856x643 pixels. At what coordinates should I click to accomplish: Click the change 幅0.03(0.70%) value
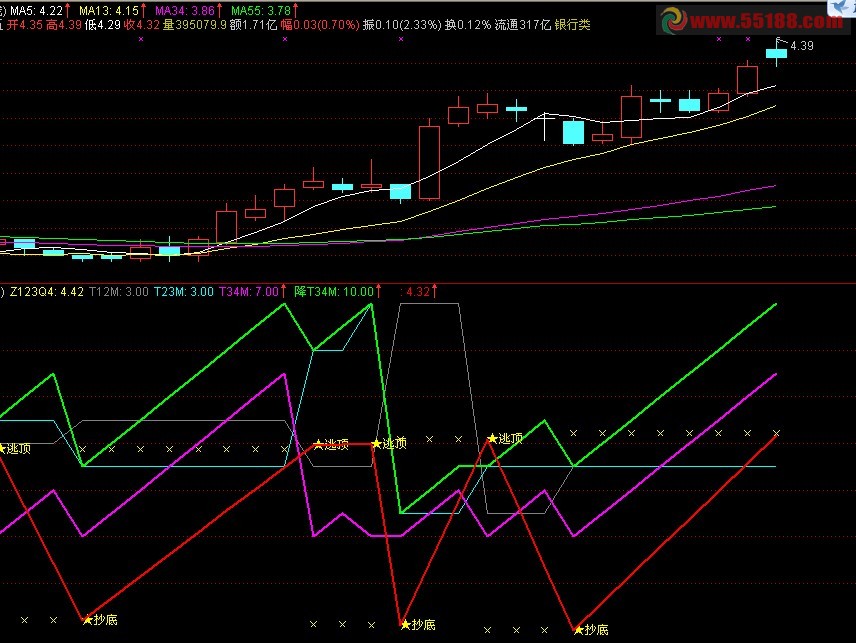(320, 25)
